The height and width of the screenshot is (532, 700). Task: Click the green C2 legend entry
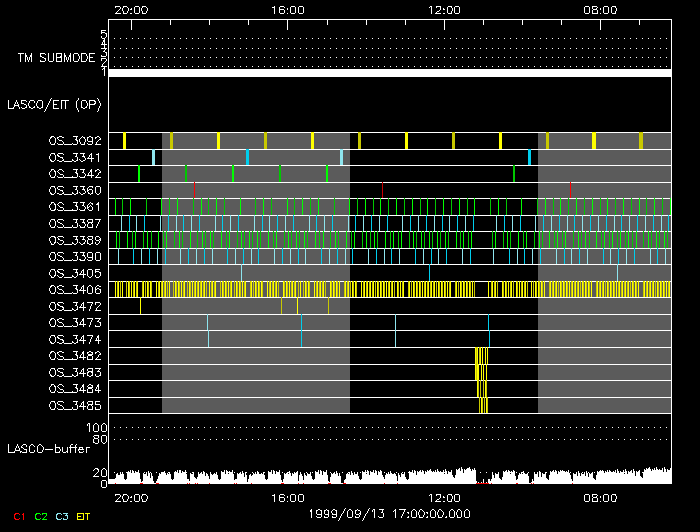pos(41,516)
